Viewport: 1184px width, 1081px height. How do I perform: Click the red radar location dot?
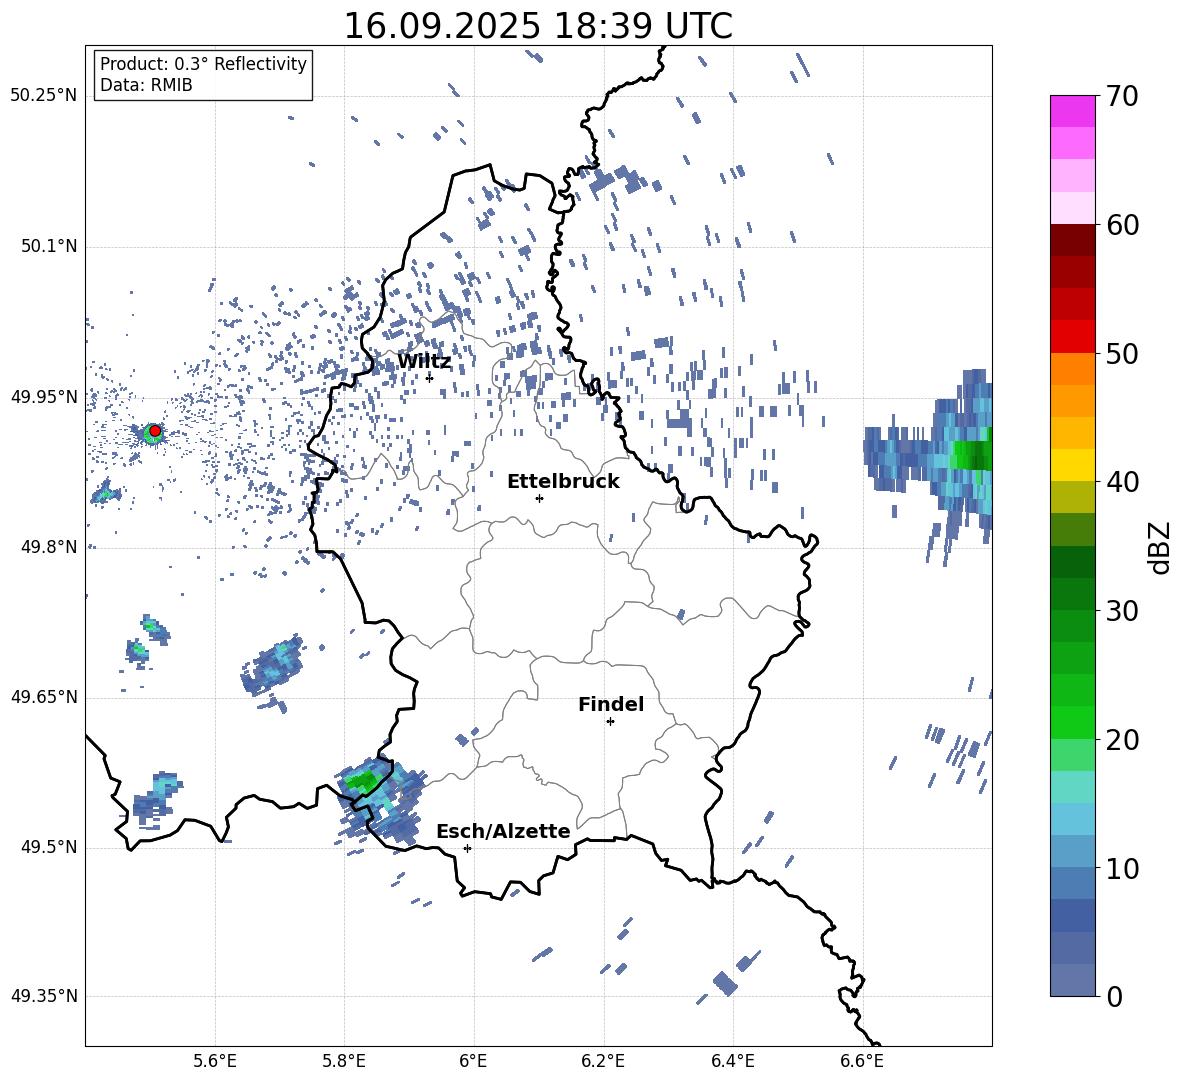tap(155, 431)
